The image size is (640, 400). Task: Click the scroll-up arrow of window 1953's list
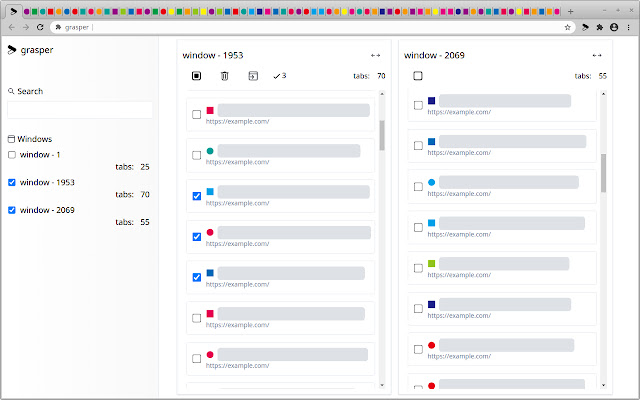pos(382,94)
